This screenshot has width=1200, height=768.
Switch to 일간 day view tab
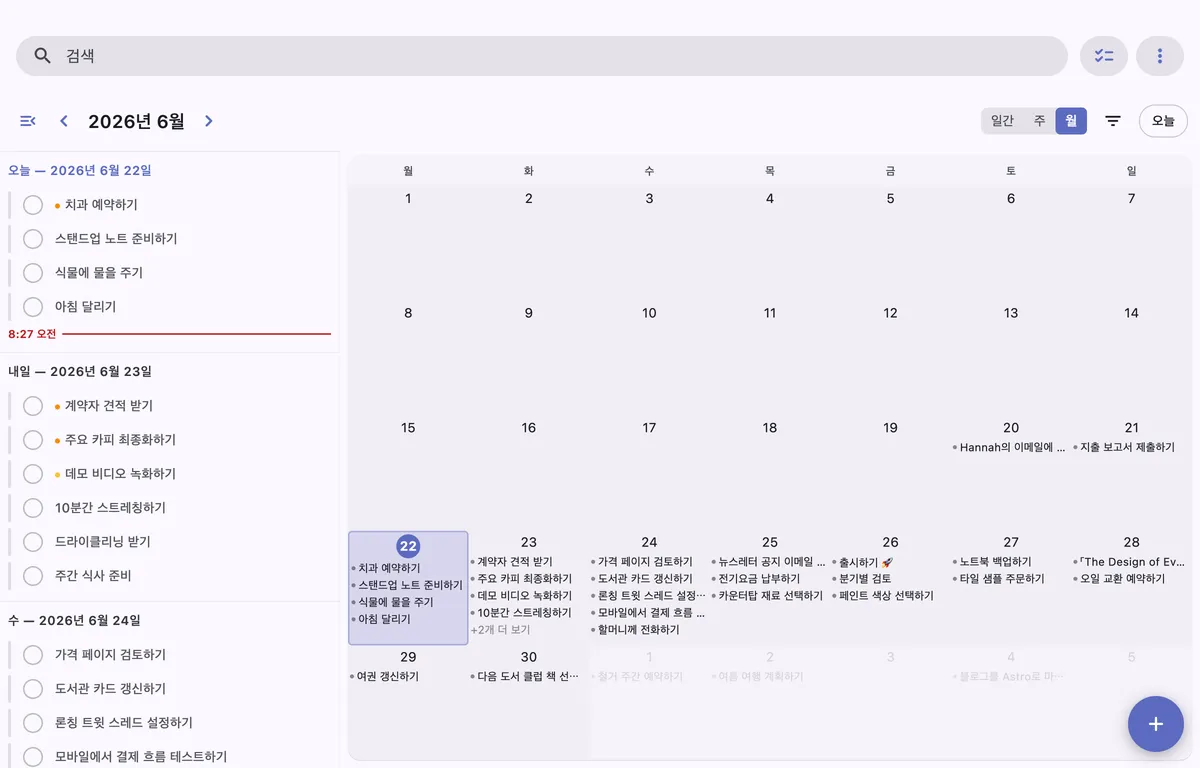pos(1002,121)
